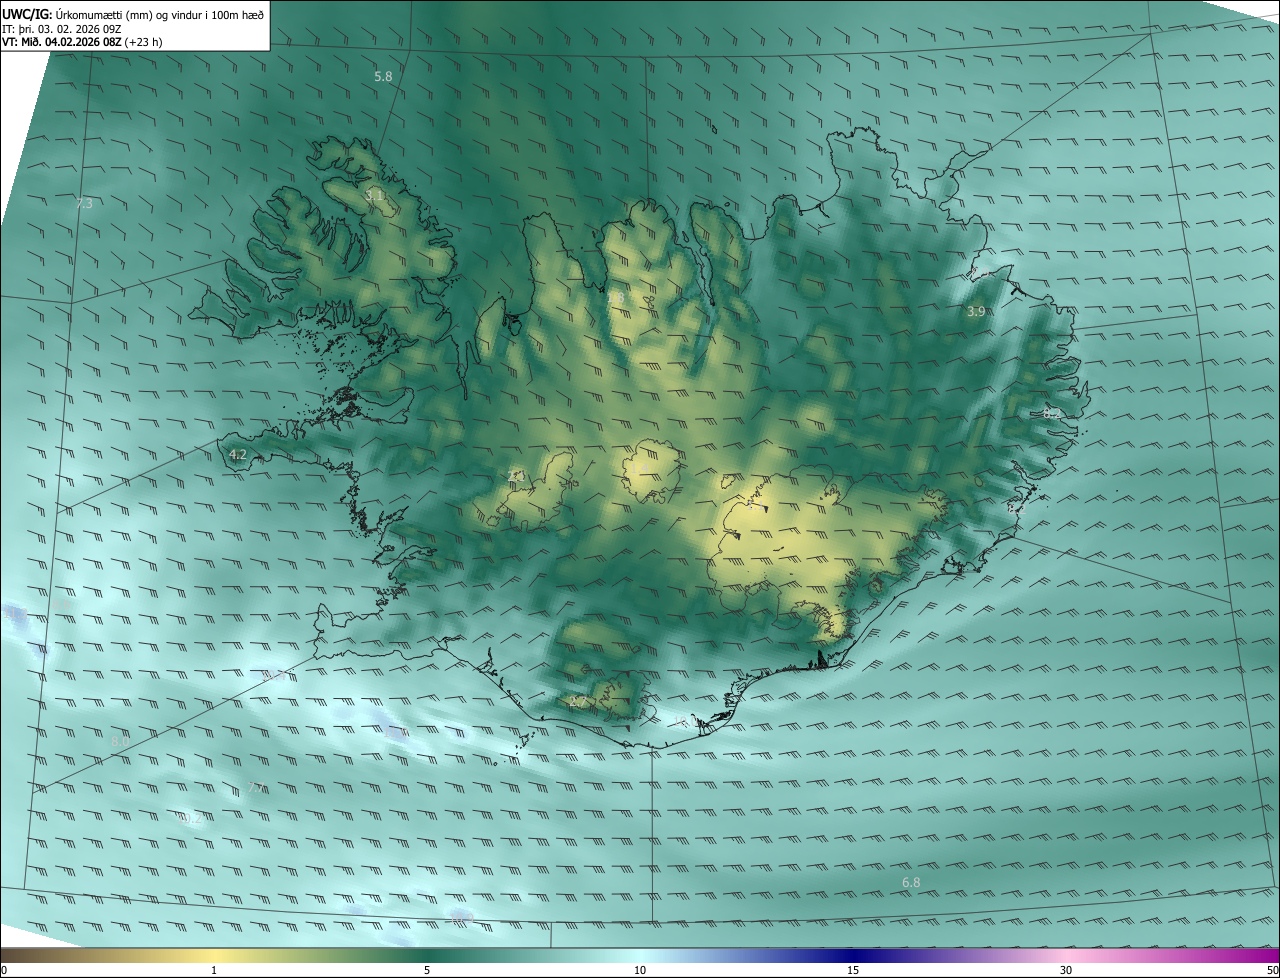The width and height of the screenshot is (1280, 978).
Task: Click the 7.3 value over the western sea
Action: [x=84, y=203]
